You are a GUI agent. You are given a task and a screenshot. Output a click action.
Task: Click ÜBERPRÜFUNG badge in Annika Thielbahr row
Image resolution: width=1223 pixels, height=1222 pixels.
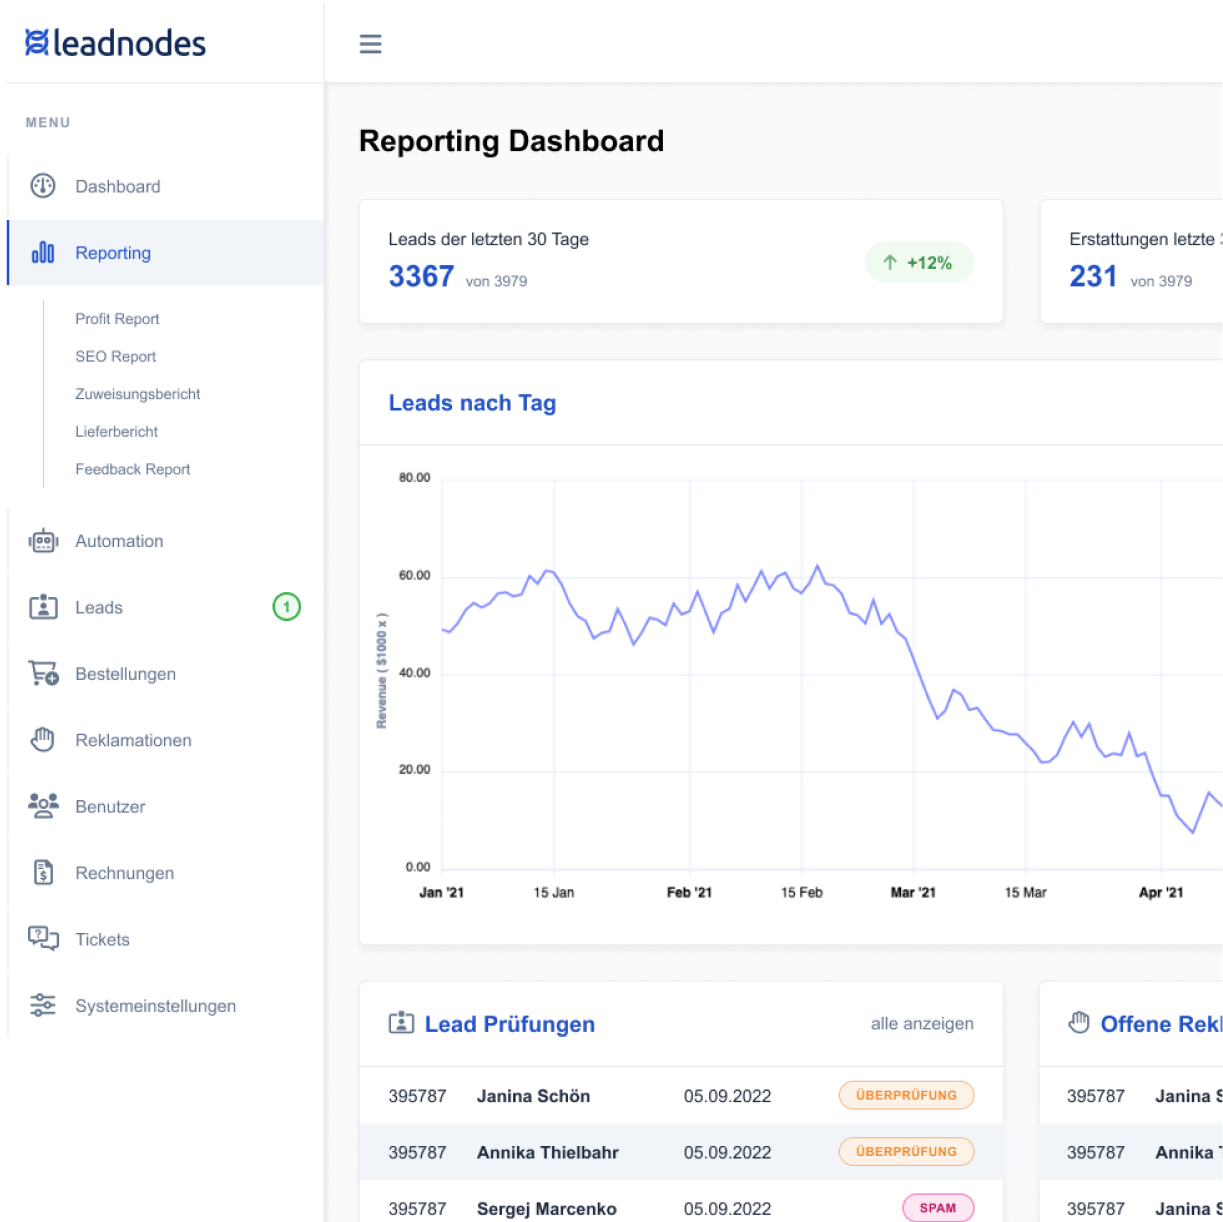tap(906, 1151)
